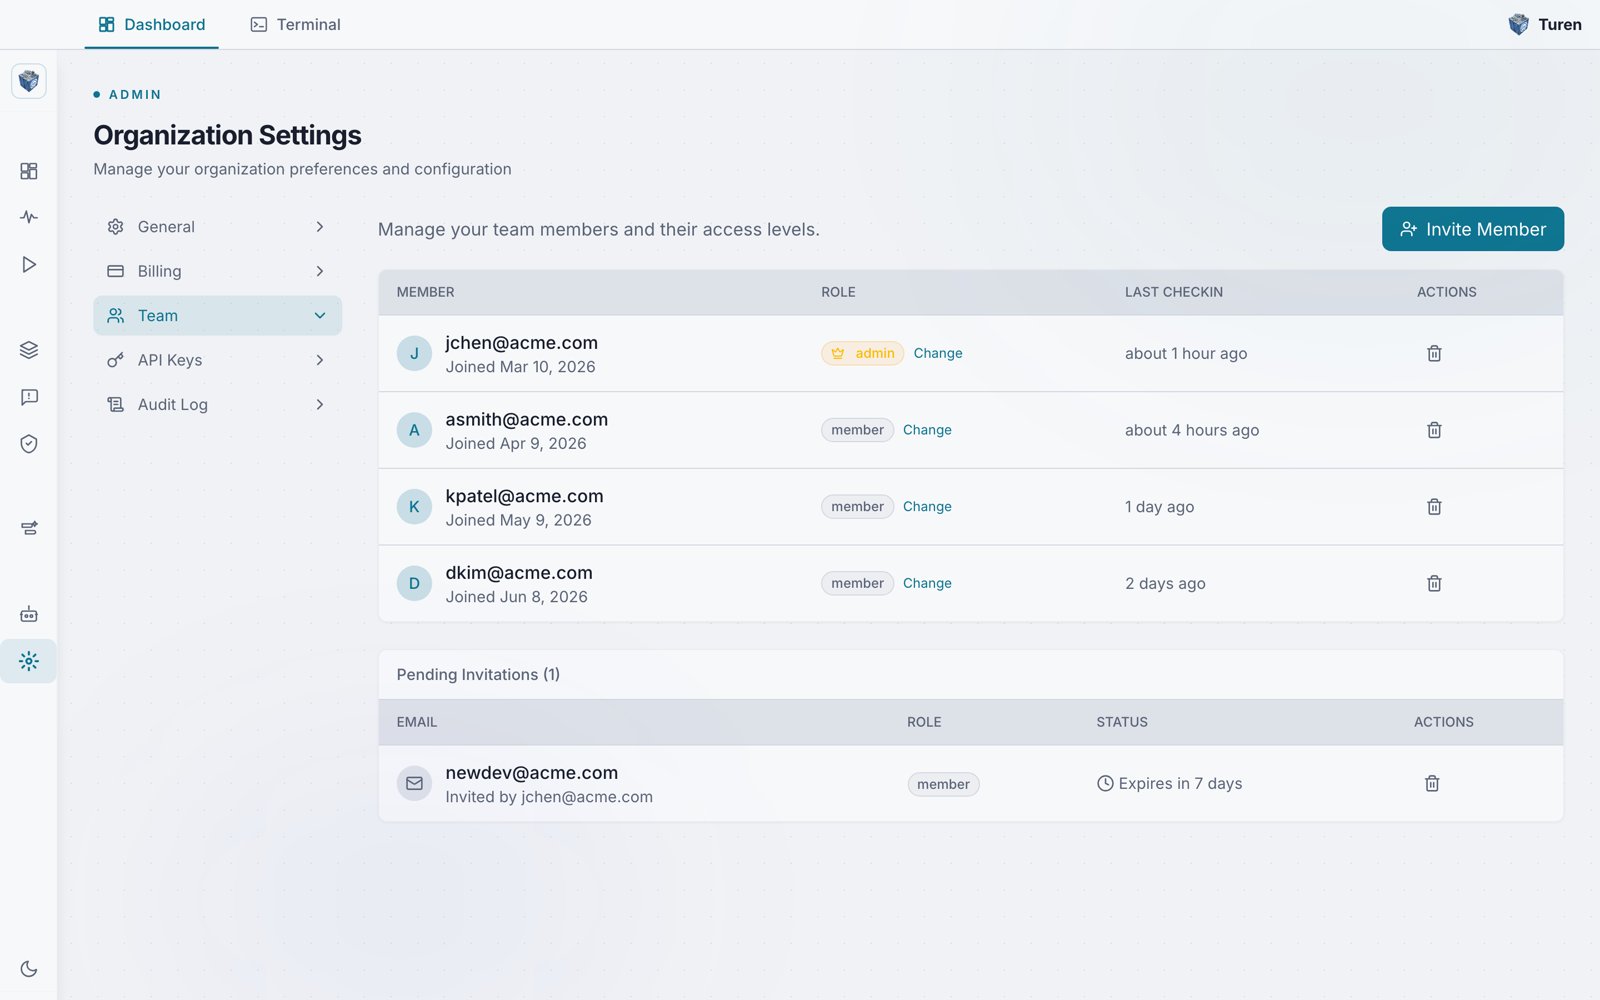The height and width of the screenshot is (1000, 1600).
Task: Select the active settings gear in sidebar
Action: coord(29,661)
